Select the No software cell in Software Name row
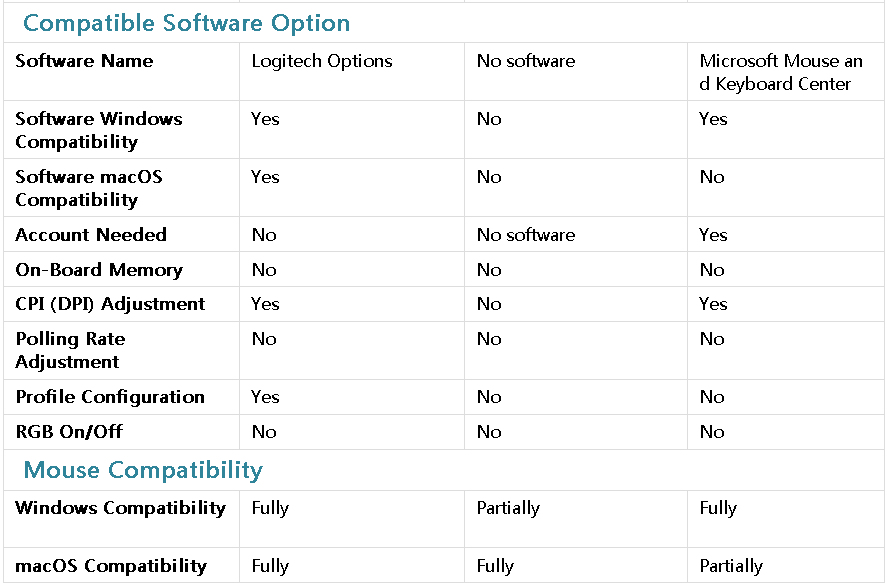Screen dimensions: 887x585 coord(526,61)
